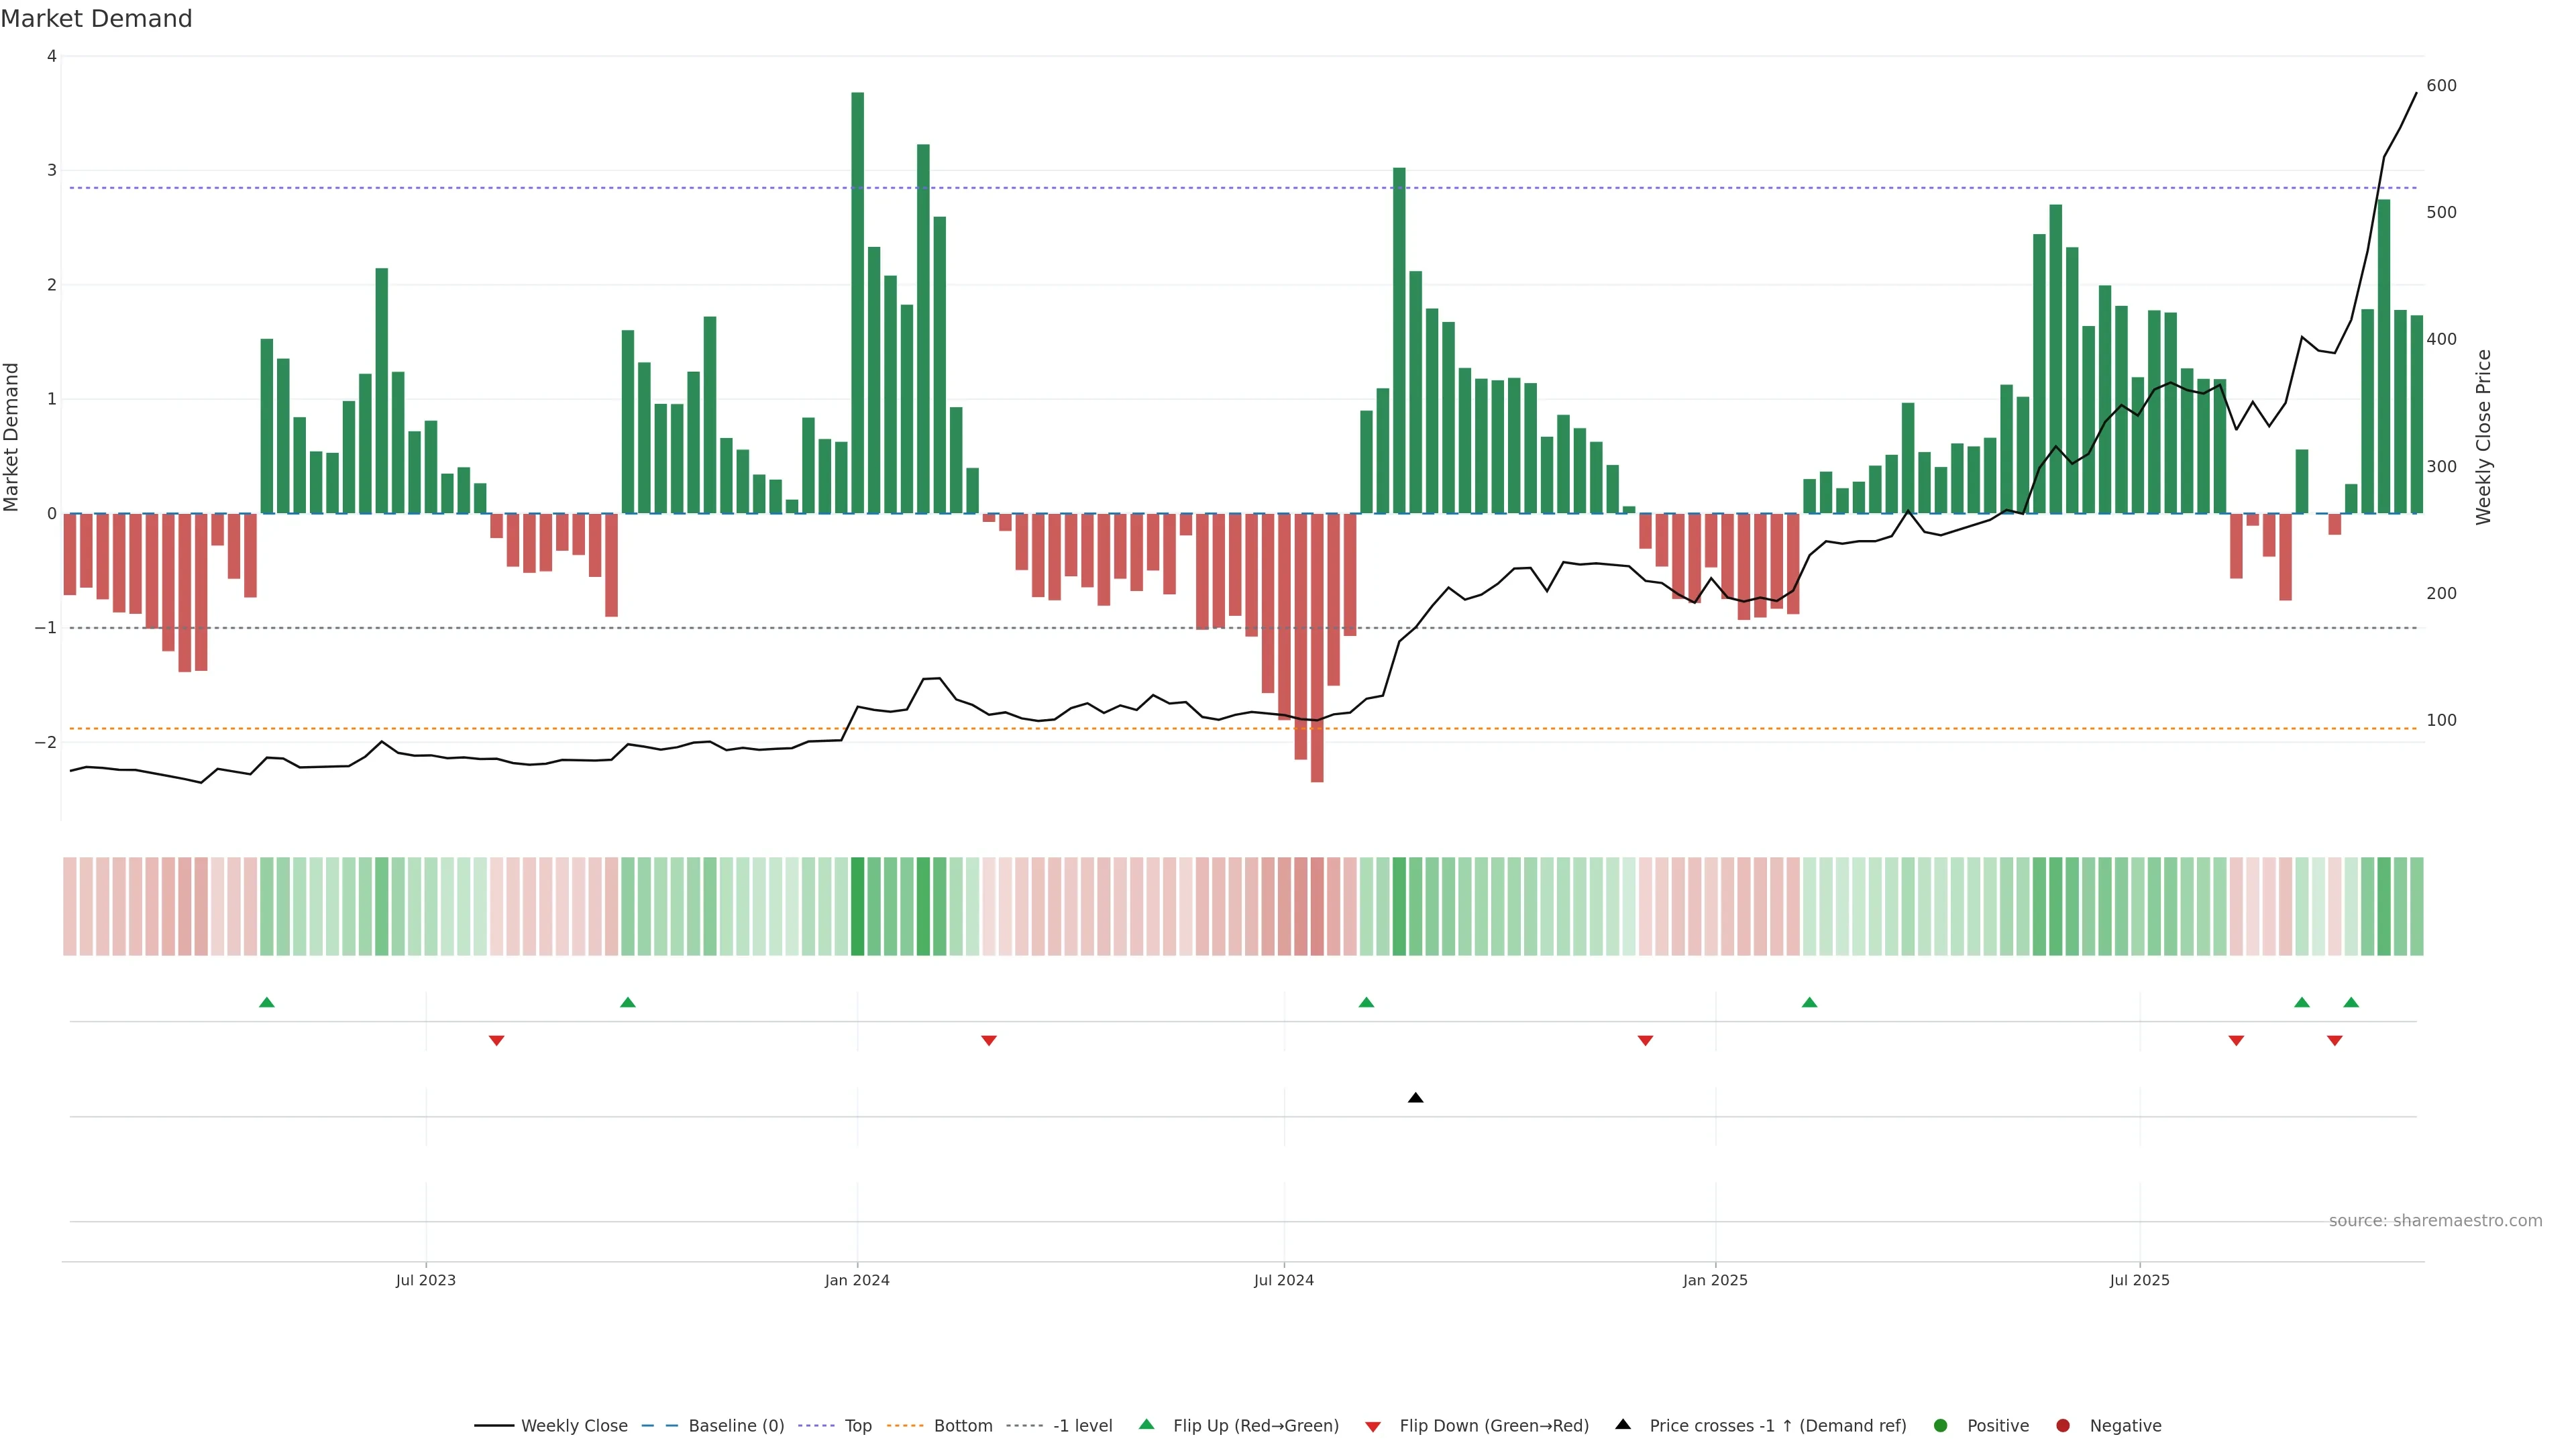This screenshot has width=2576, height=1449.
Task: Click the green flip-up marker near January 2025
Action: pos(1809,1002)
